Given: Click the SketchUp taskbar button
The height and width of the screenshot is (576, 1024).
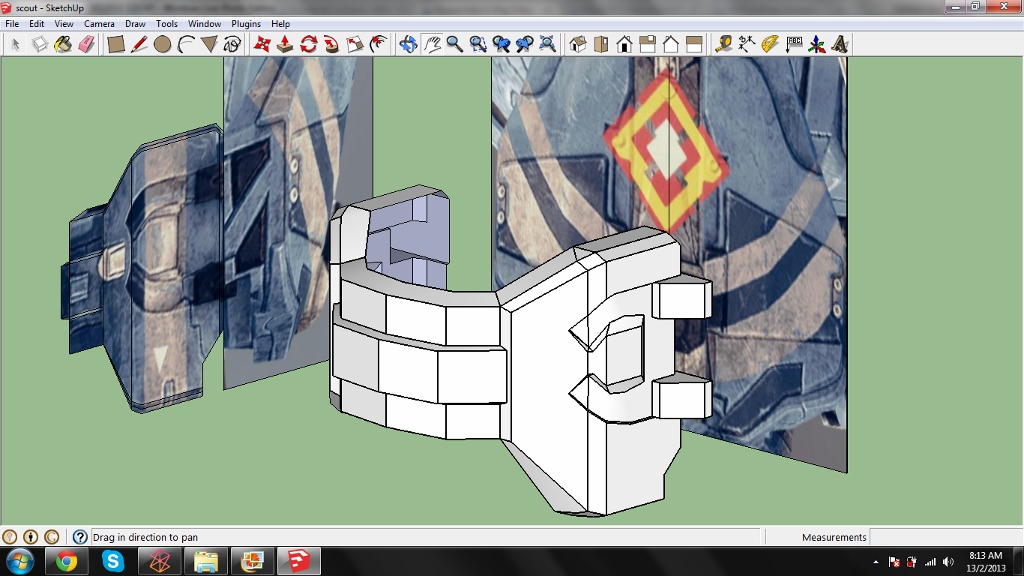Looking at the screenshot, I should point(298,561).
